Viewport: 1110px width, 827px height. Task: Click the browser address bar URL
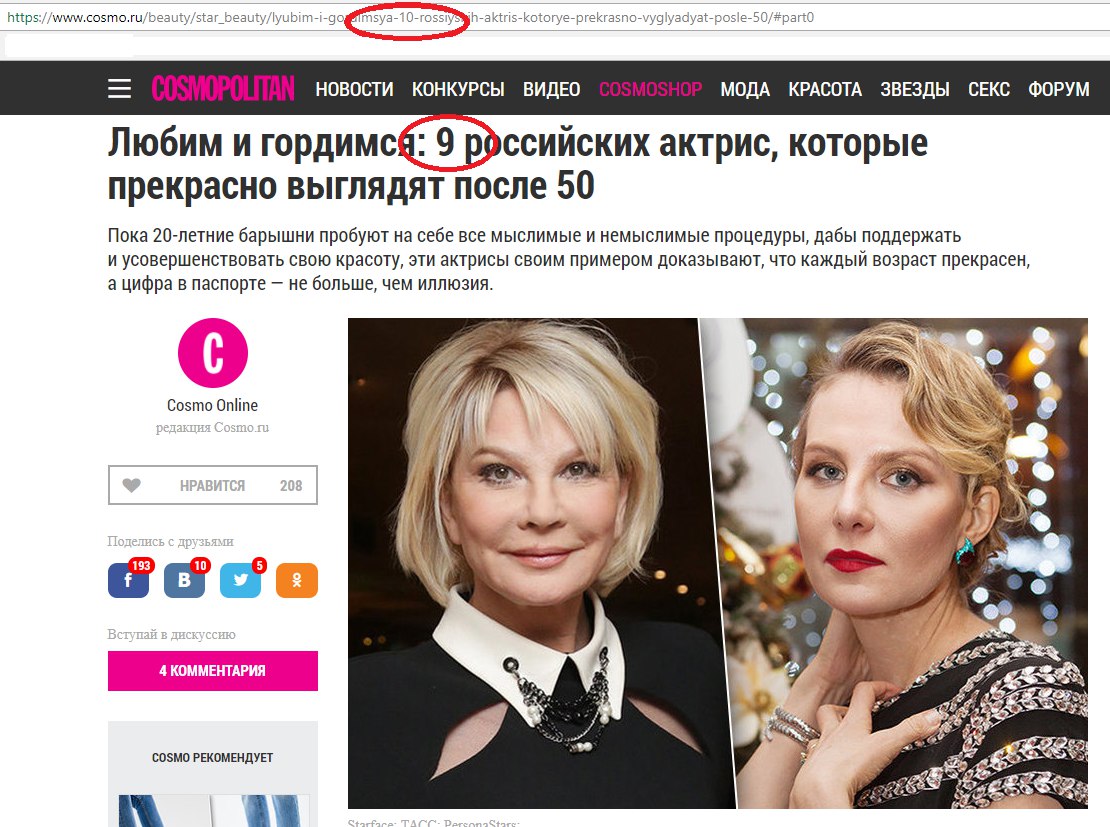[x=411, y=17]
